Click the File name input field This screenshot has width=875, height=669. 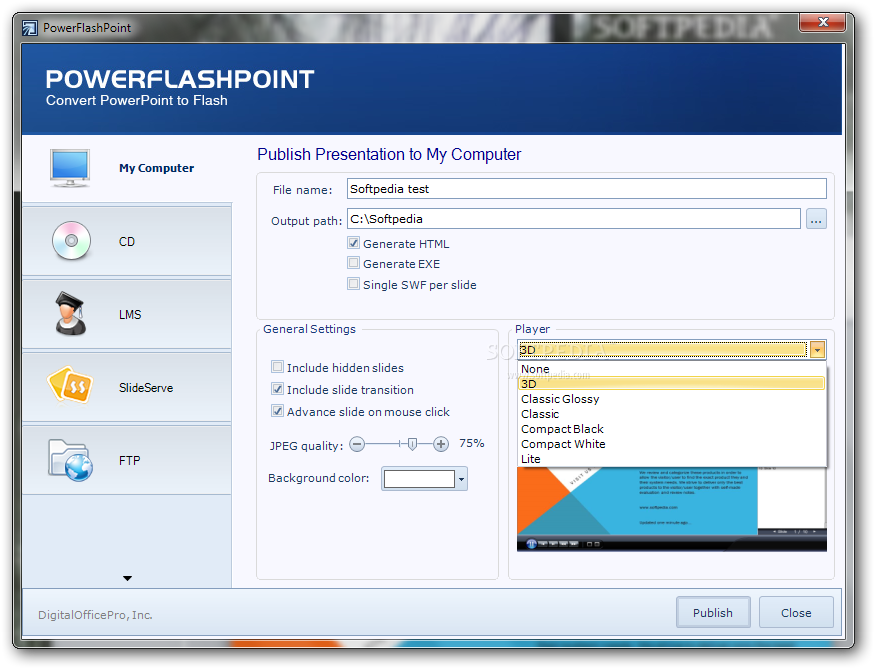click(586, 189)
